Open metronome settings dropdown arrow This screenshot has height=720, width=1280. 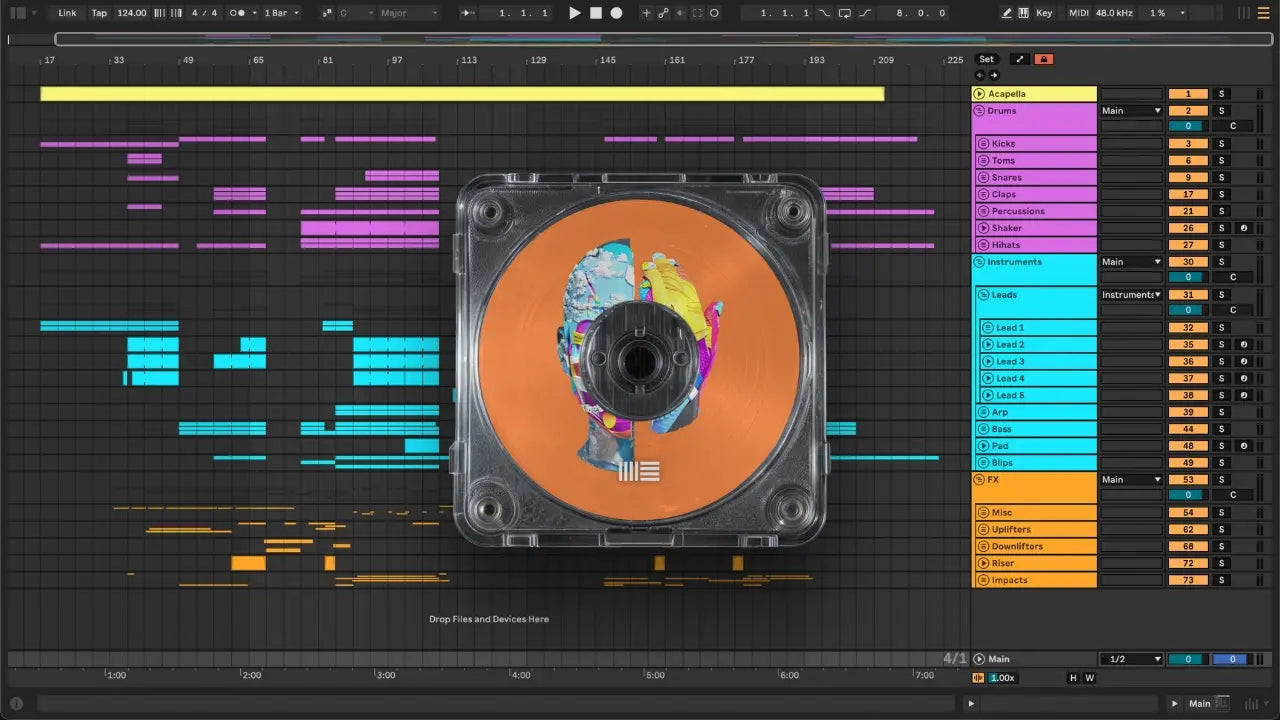[254, 13]
